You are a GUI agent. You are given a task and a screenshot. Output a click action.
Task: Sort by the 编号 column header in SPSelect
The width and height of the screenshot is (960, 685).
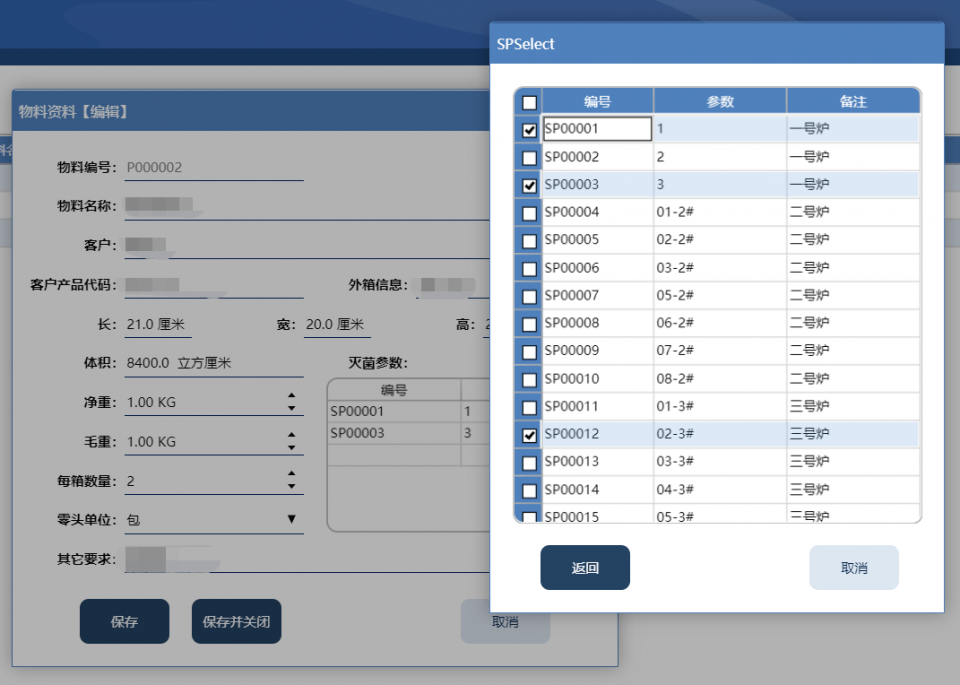click(598, 101)
